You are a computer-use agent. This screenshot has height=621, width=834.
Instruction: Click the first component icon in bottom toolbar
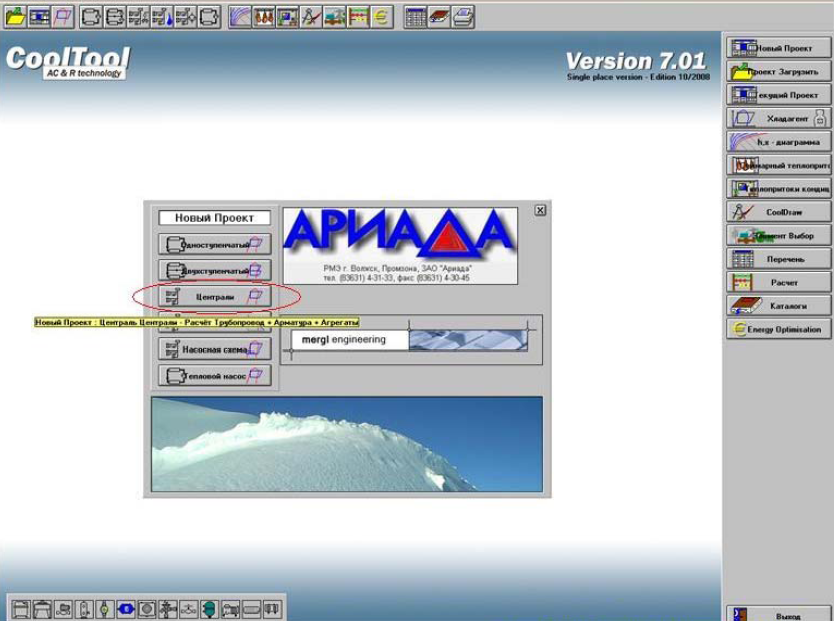tap(21, 609)
